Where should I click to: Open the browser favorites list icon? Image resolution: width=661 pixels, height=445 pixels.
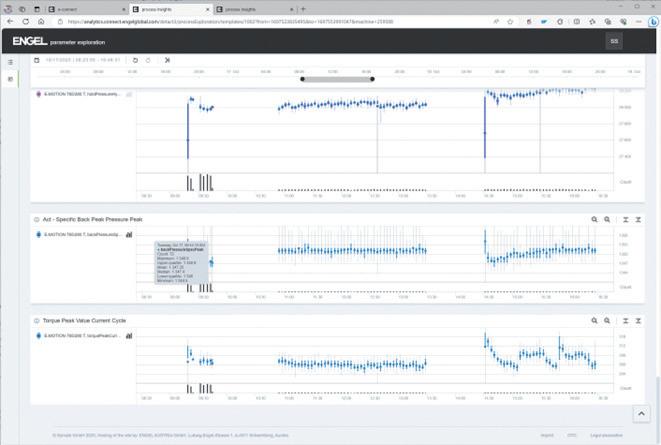[x=592, y=21]
